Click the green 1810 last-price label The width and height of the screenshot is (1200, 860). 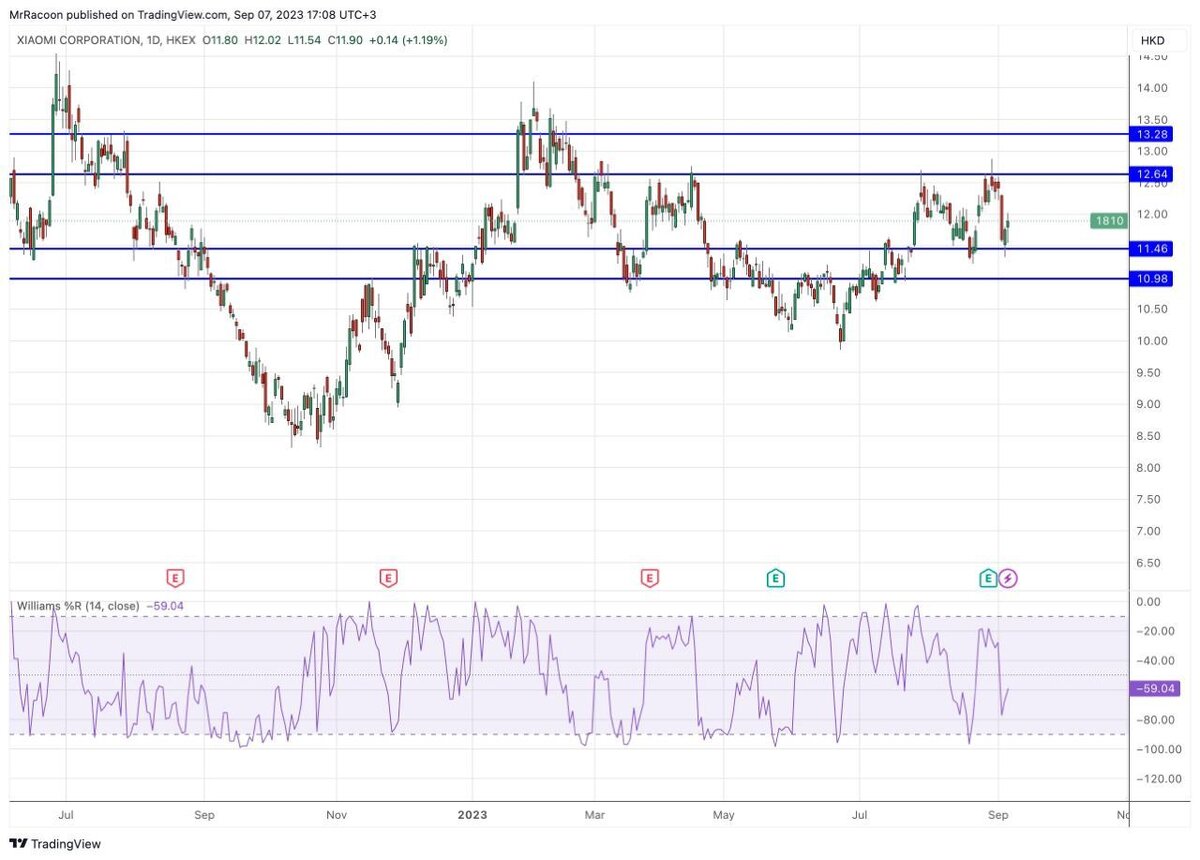(x=1109, y=220)
